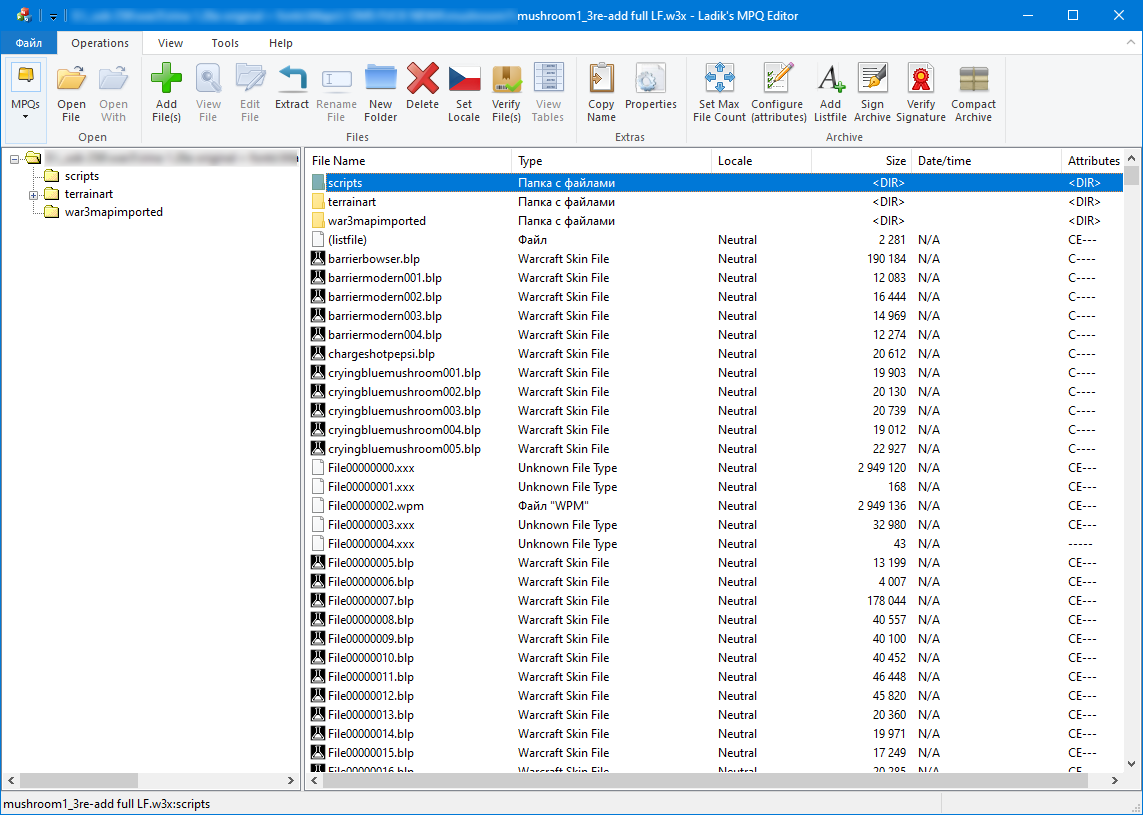Click the Extract arrow icon

click(292, 78)
